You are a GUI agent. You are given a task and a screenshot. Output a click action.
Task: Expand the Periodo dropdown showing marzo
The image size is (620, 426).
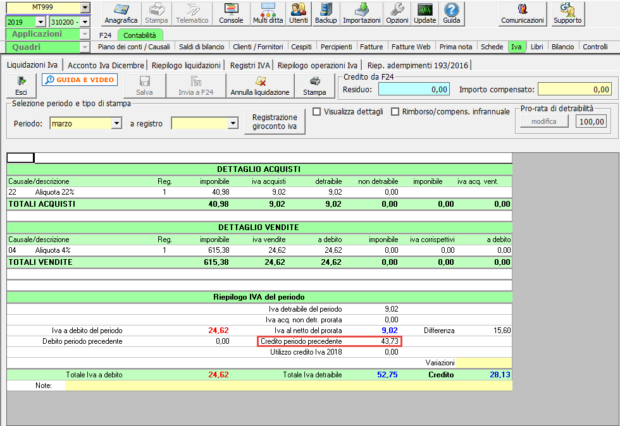click(116, 124)
